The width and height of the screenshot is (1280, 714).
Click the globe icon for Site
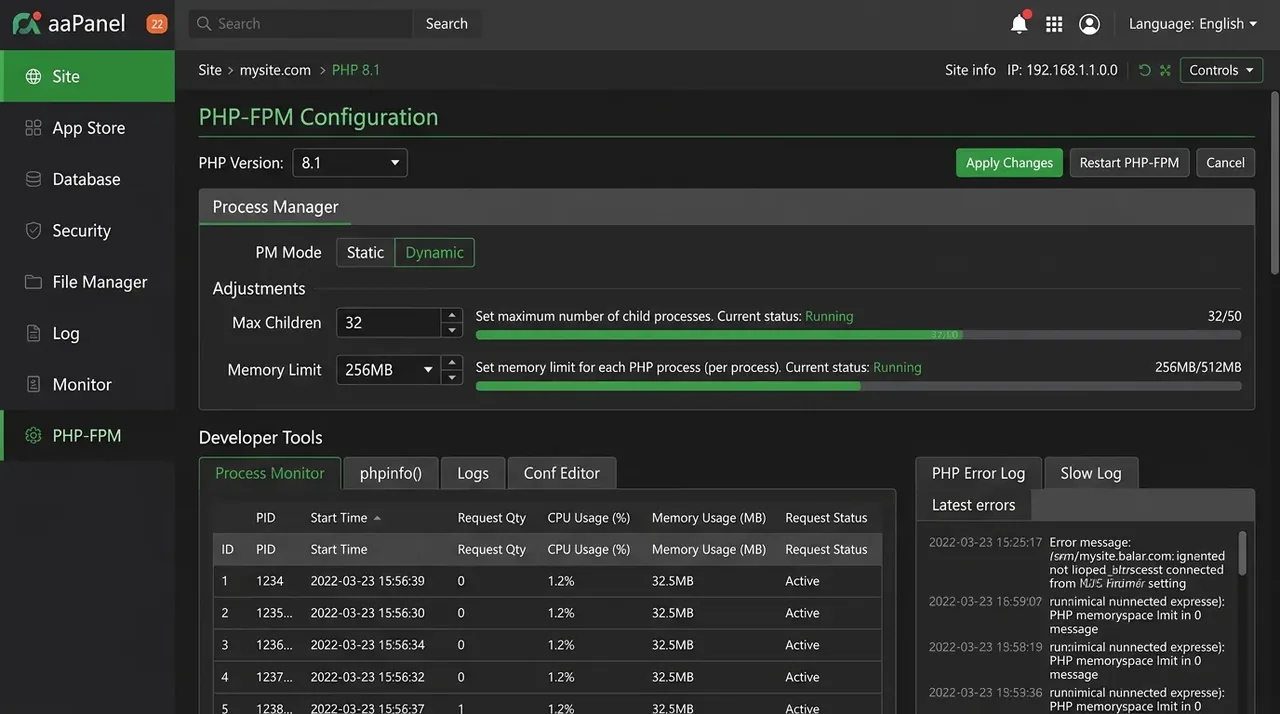pos(34,77)
